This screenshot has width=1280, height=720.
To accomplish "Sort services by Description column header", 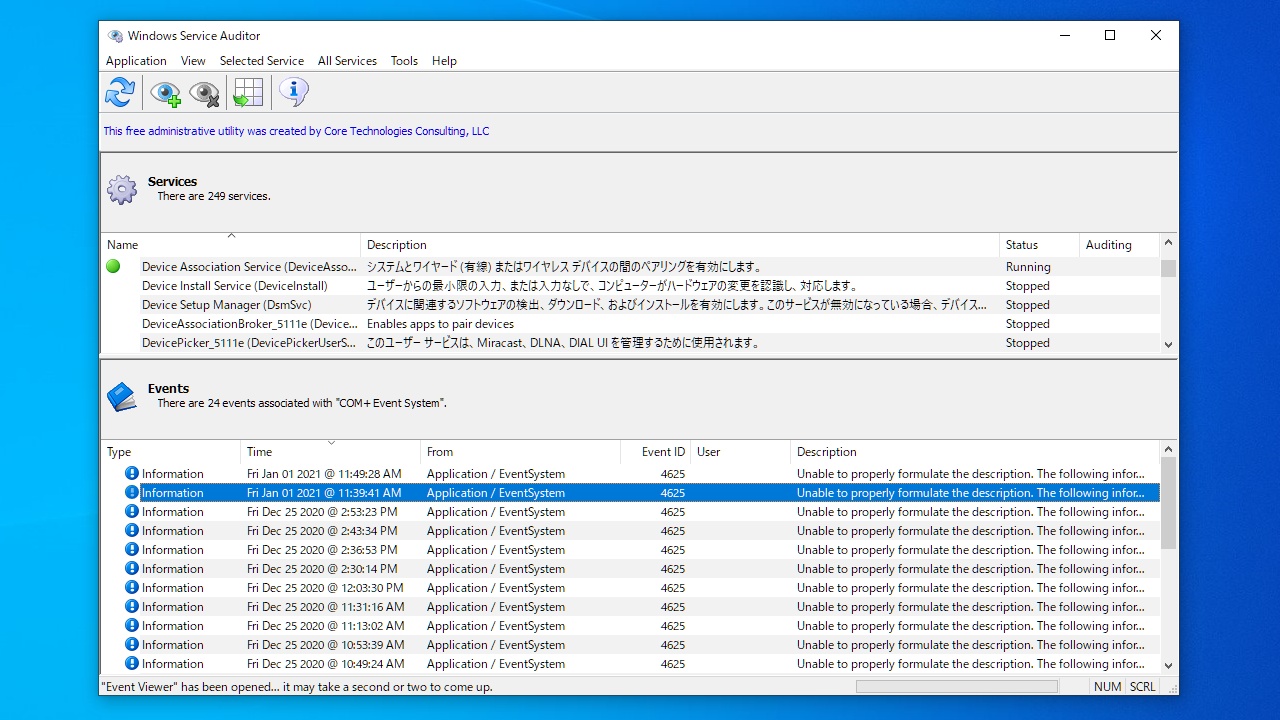I will (x=680, y=245).
